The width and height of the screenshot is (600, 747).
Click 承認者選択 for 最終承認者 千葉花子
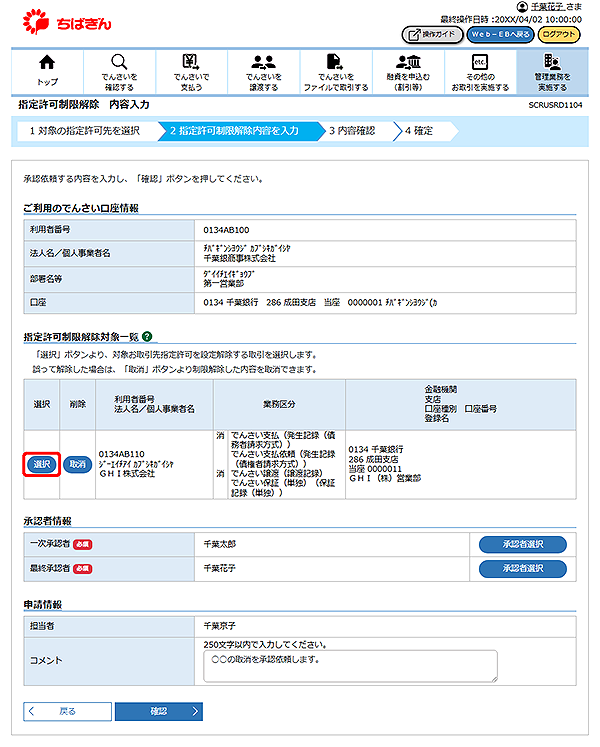pos(523,569)
